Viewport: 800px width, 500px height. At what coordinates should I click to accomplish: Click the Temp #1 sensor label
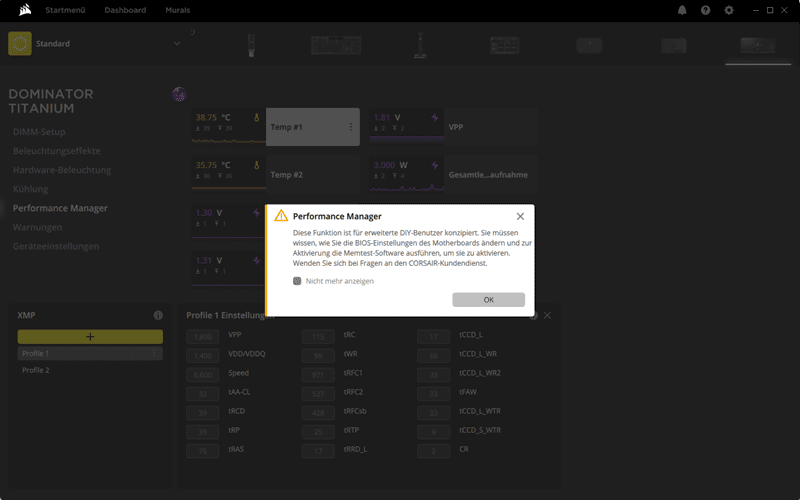286,127
